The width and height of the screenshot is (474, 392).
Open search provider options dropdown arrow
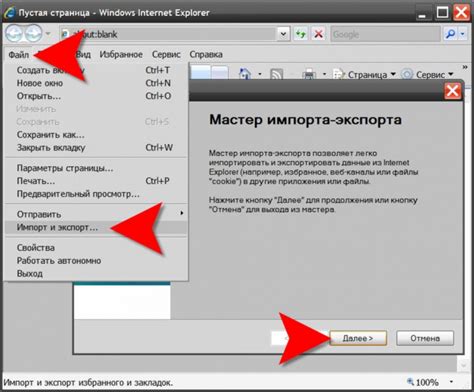pyautogui.click(x=463, y=34)
